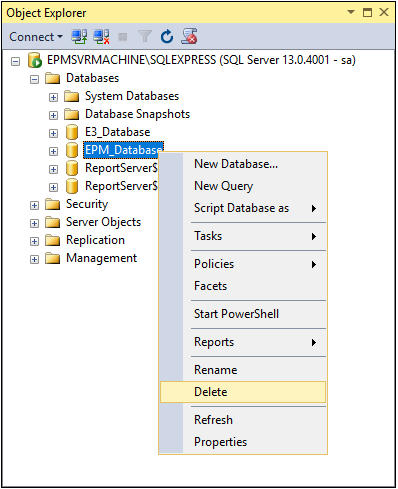Click the Server Objects folder icon

click(52, 222)
